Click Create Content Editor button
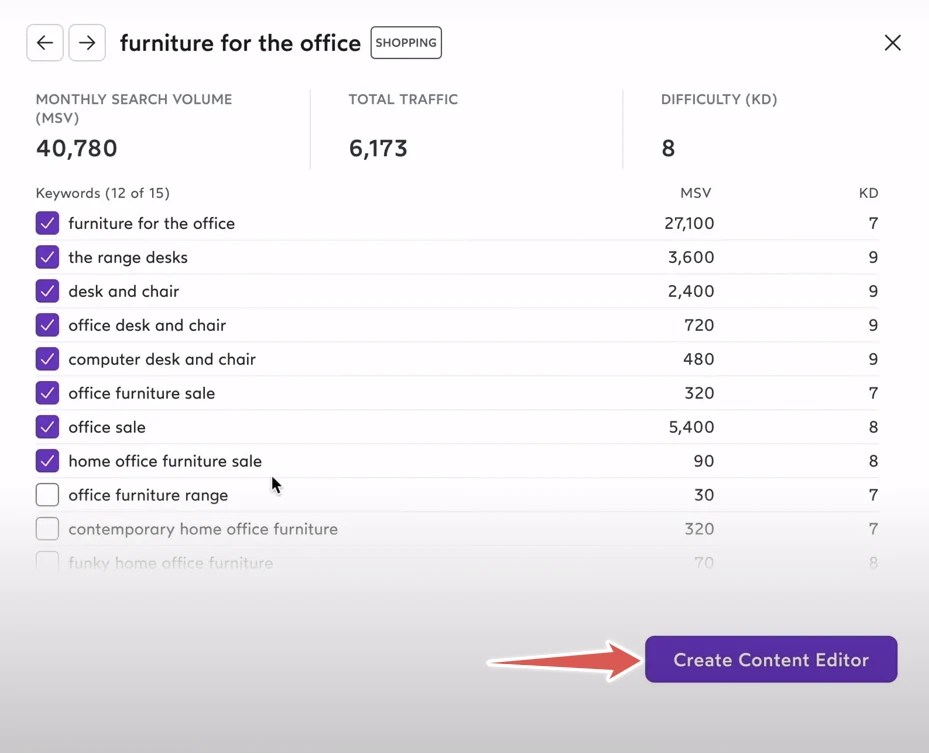This screenshot has width=929, height=753. pos(771,659)
